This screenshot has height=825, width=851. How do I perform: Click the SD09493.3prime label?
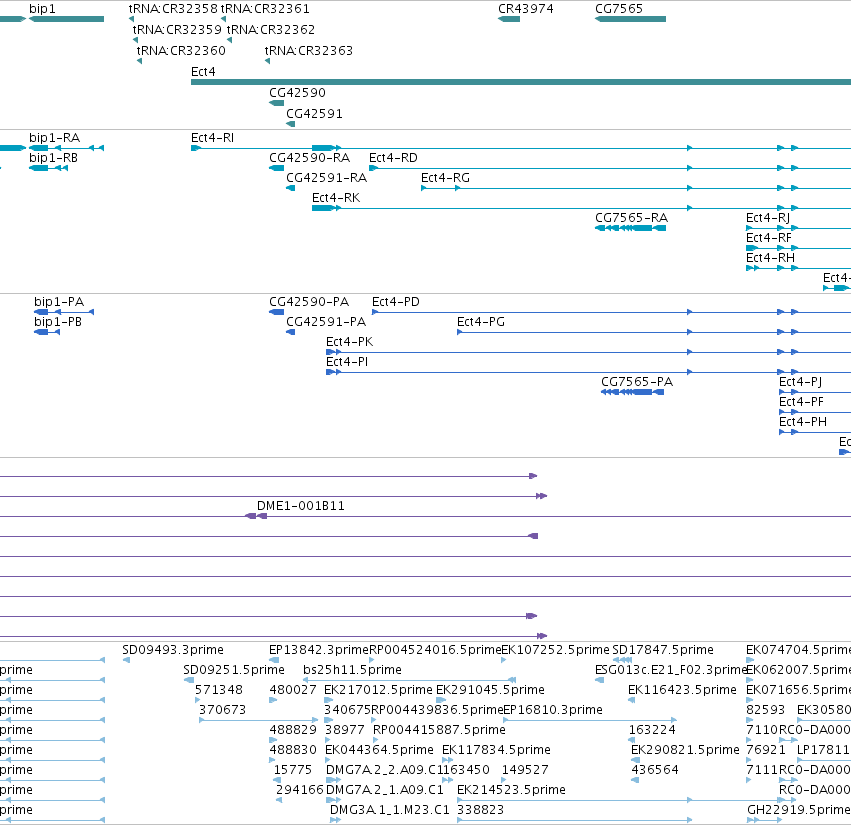click(173, 650)
